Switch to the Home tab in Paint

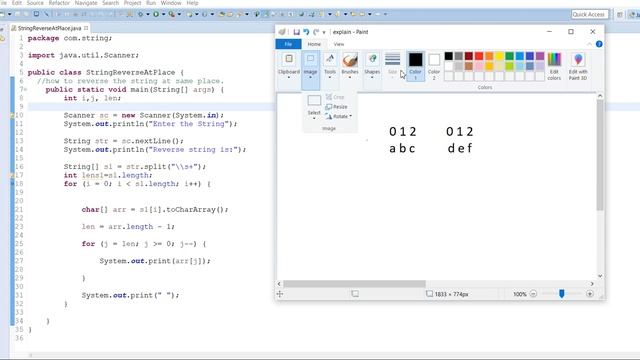pos(314,44)
